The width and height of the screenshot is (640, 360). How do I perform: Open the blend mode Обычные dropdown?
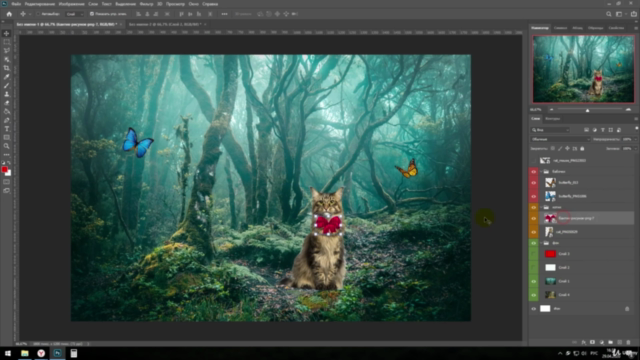click(560, 139)
